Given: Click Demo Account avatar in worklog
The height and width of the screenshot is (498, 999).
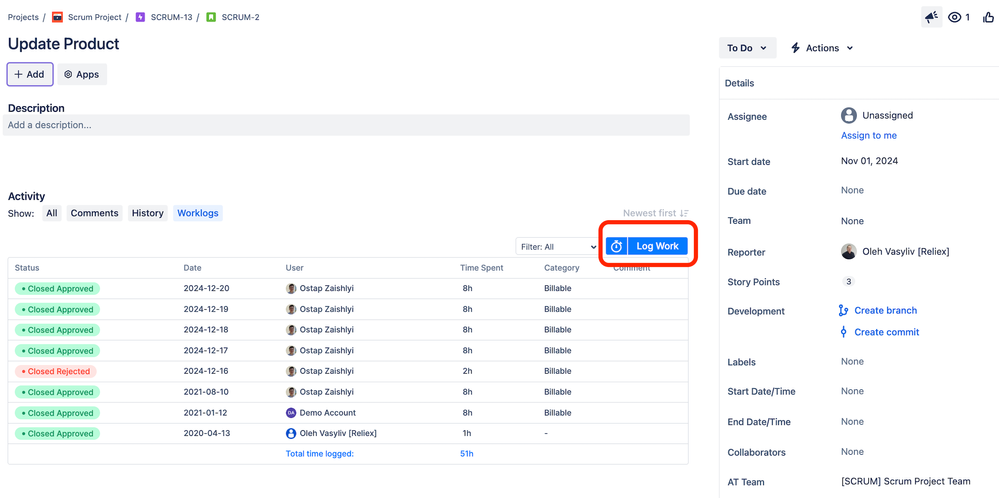Looking at the screenshot, I should 291,413.
